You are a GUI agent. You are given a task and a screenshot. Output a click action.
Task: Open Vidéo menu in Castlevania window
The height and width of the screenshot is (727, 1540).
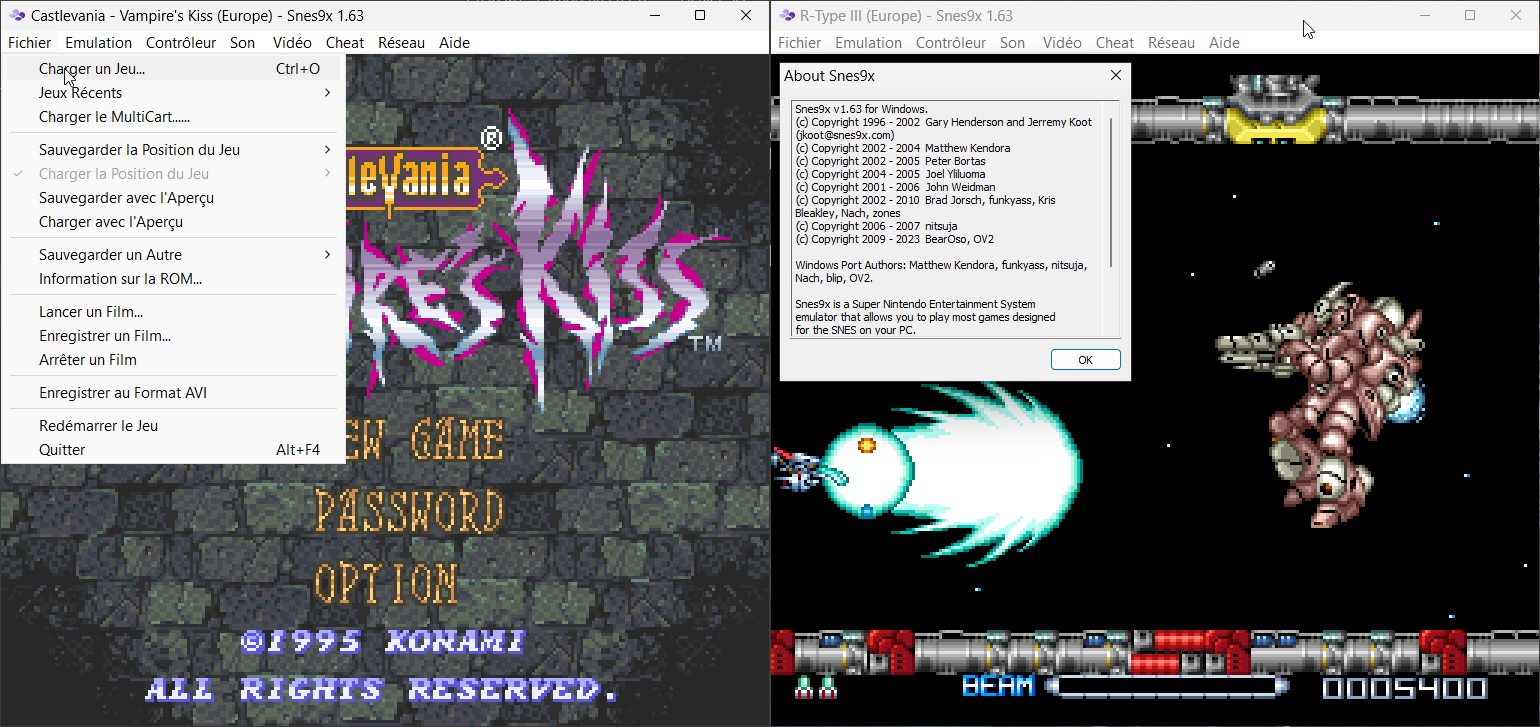pos(292,43)
